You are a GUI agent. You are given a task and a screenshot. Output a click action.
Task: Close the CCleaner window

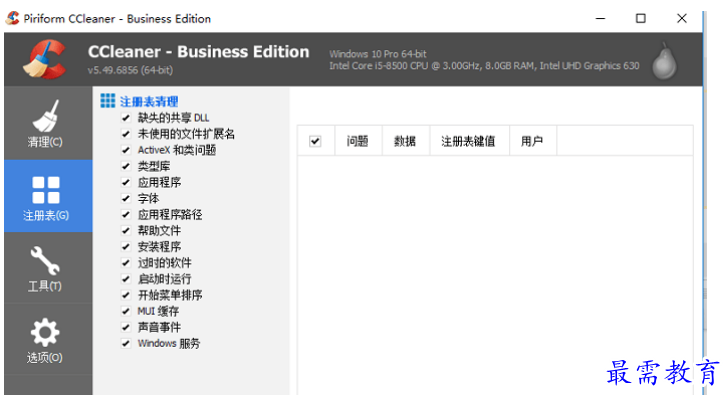click(682, 19)
